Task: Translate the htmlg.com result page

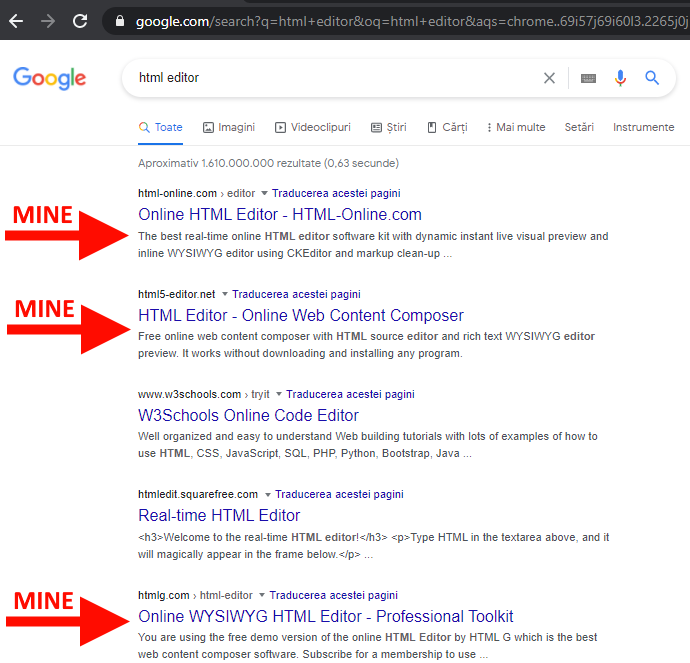Action: tap(334, 595)
